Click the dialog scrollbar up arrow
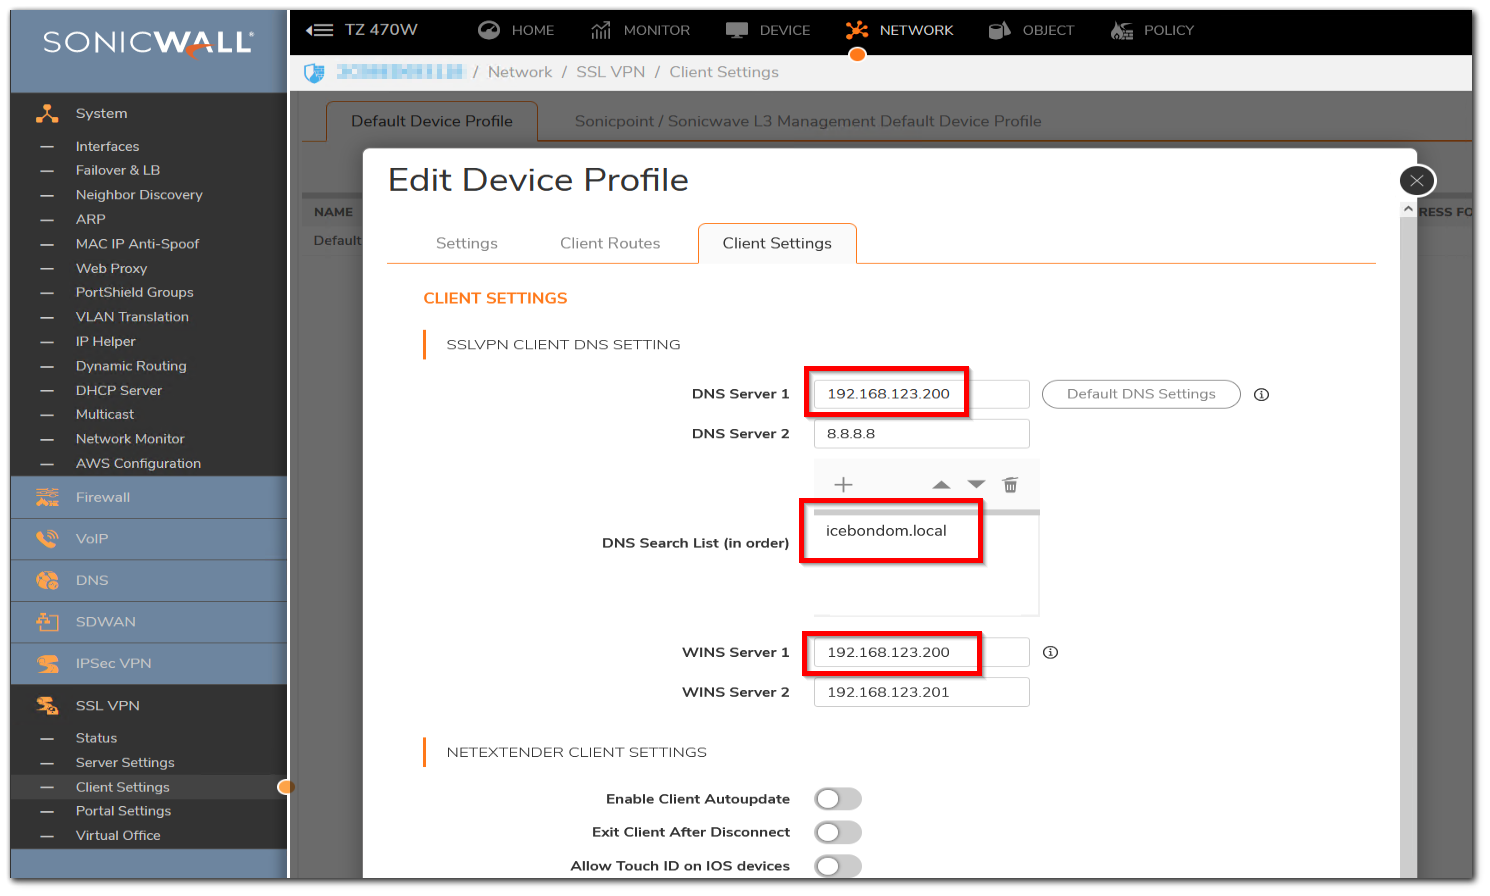The width and height of the screenshot is (1490, 896). point(1408,210)
